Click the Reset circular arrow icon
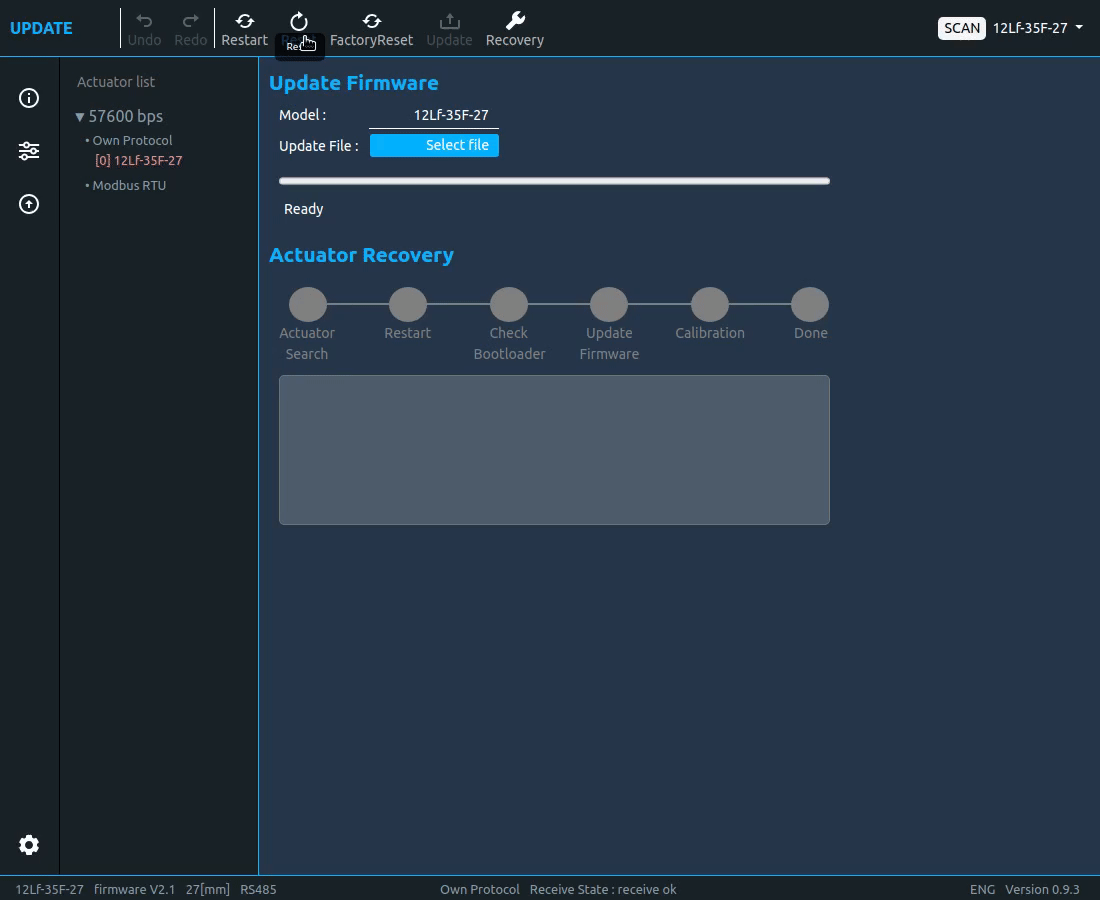Screen dimensions: 1100x900 299,21
